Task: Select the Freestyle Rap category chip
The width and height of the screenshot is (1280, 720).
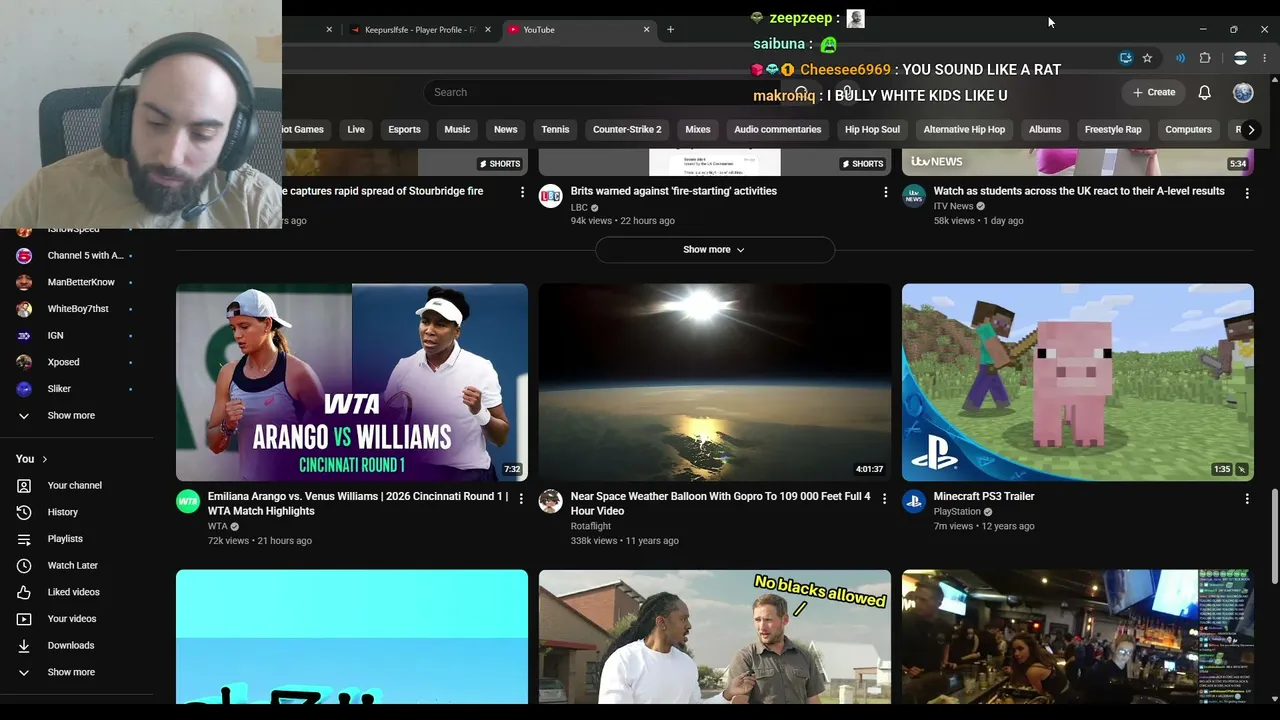Action: (x=1113, y=129)
